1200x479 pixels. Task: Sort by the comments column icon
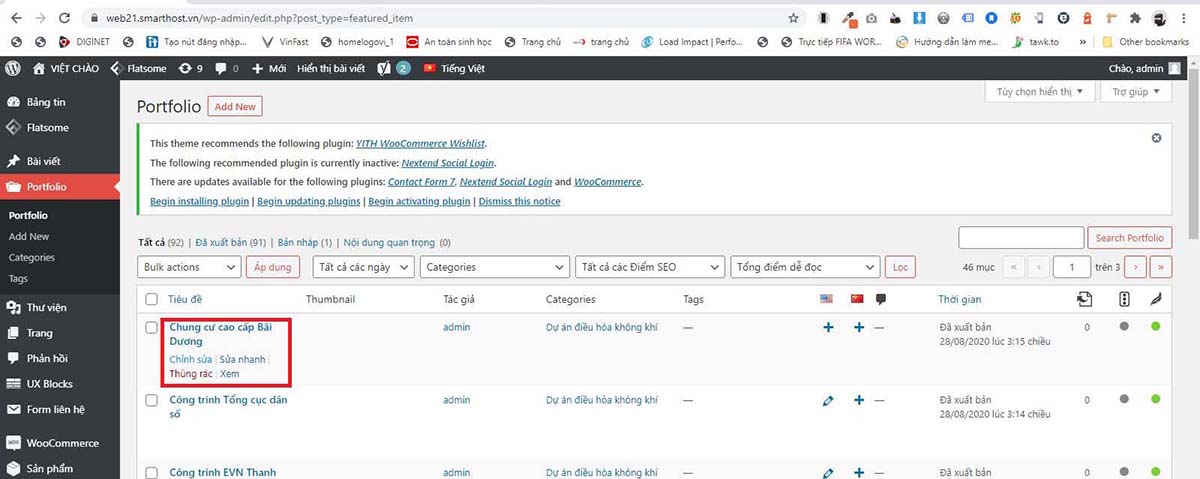pyautogui.click(x=881, y=299)
